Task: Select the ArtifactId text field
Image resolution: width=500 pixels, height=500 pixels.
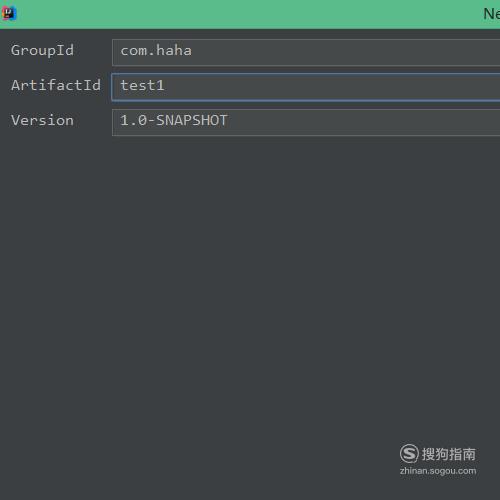Action: point(306,87)
